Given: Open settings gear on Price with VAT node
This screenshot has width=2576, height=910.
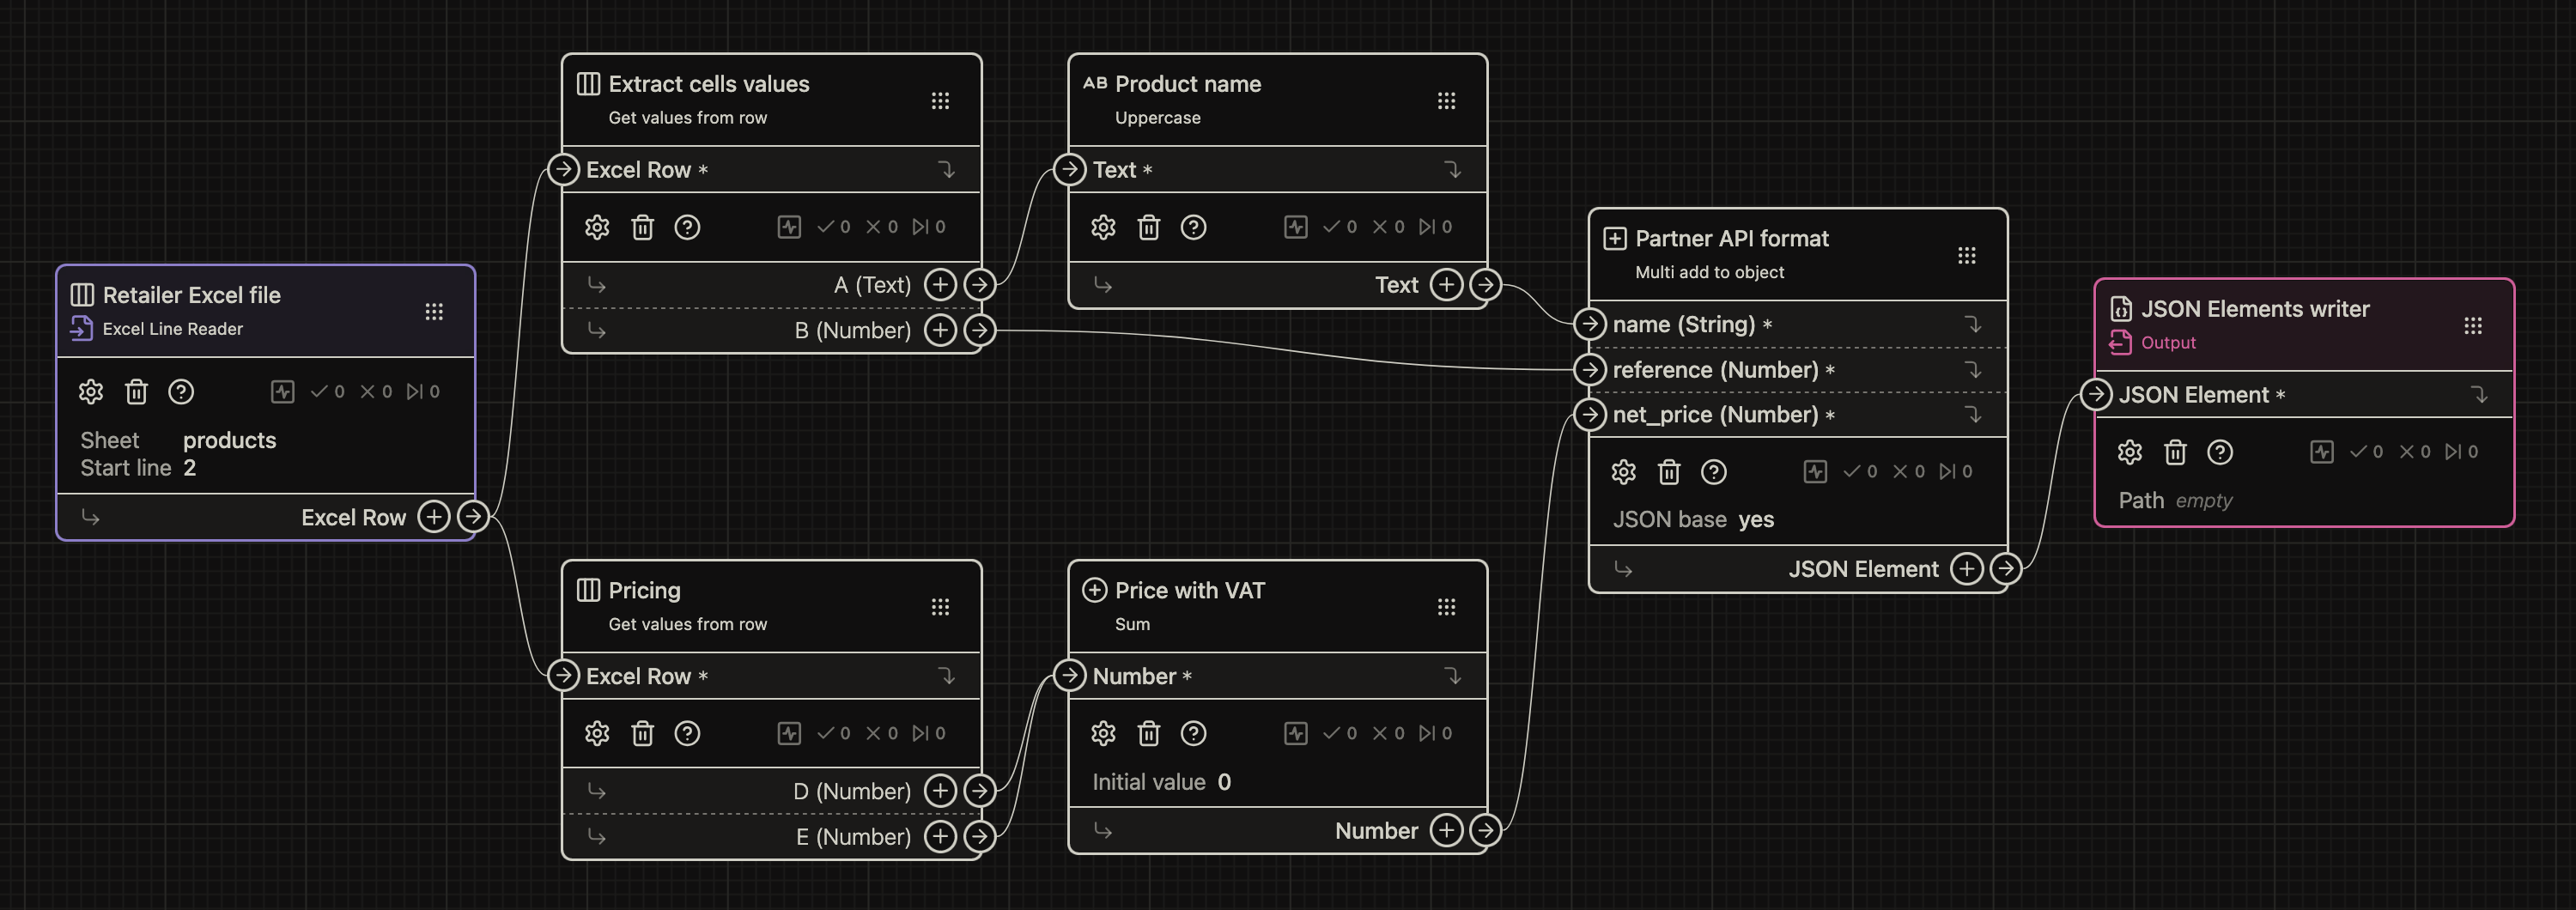Looking at the screenshot, I should tap(1103, 734).
